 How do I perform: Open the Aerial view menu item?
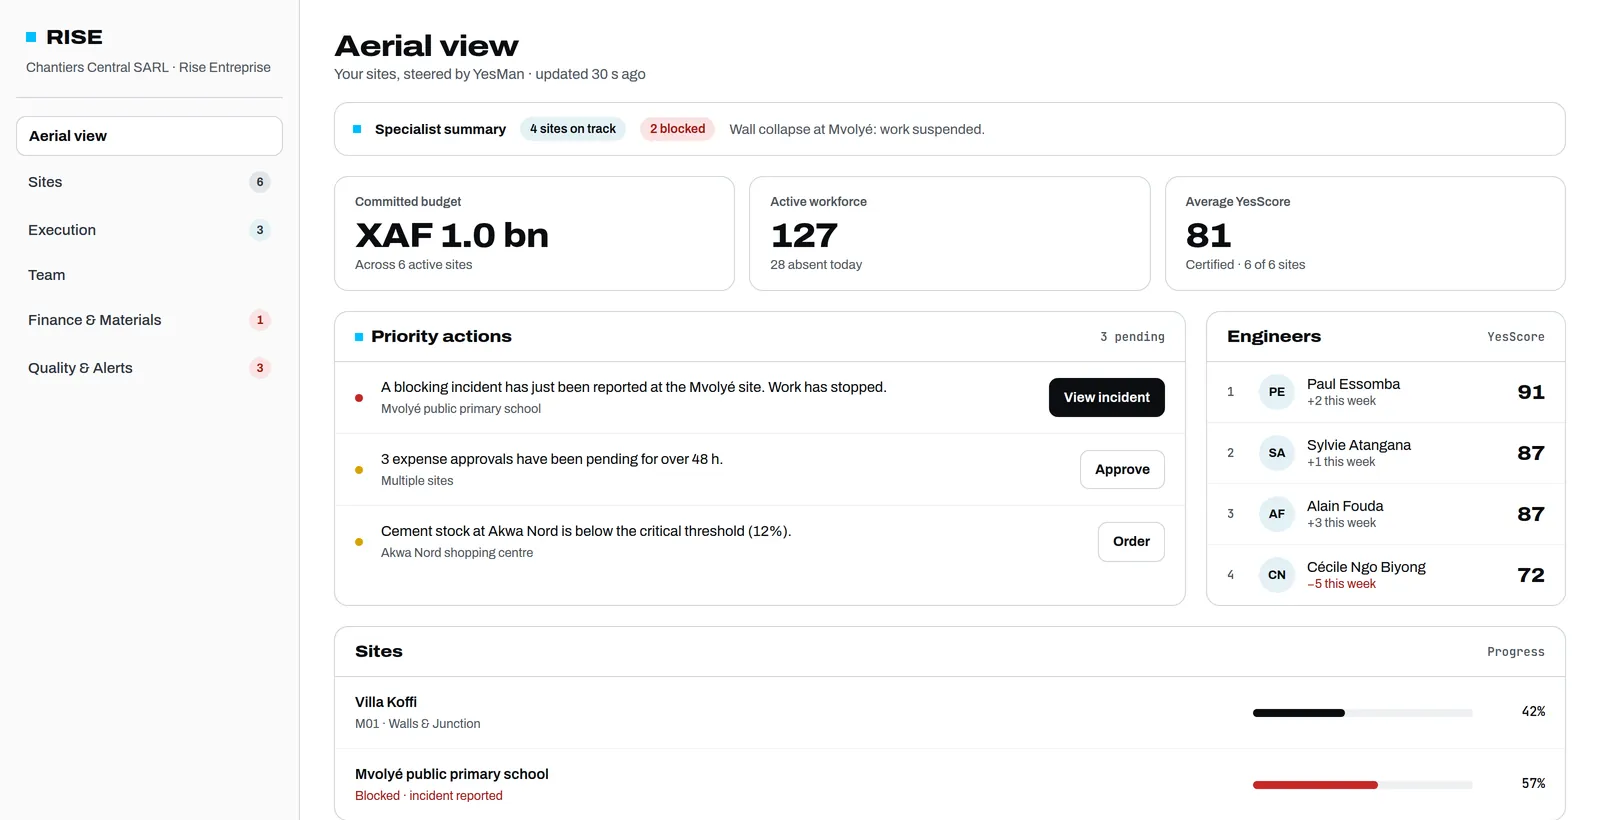[x=149, y=136]
